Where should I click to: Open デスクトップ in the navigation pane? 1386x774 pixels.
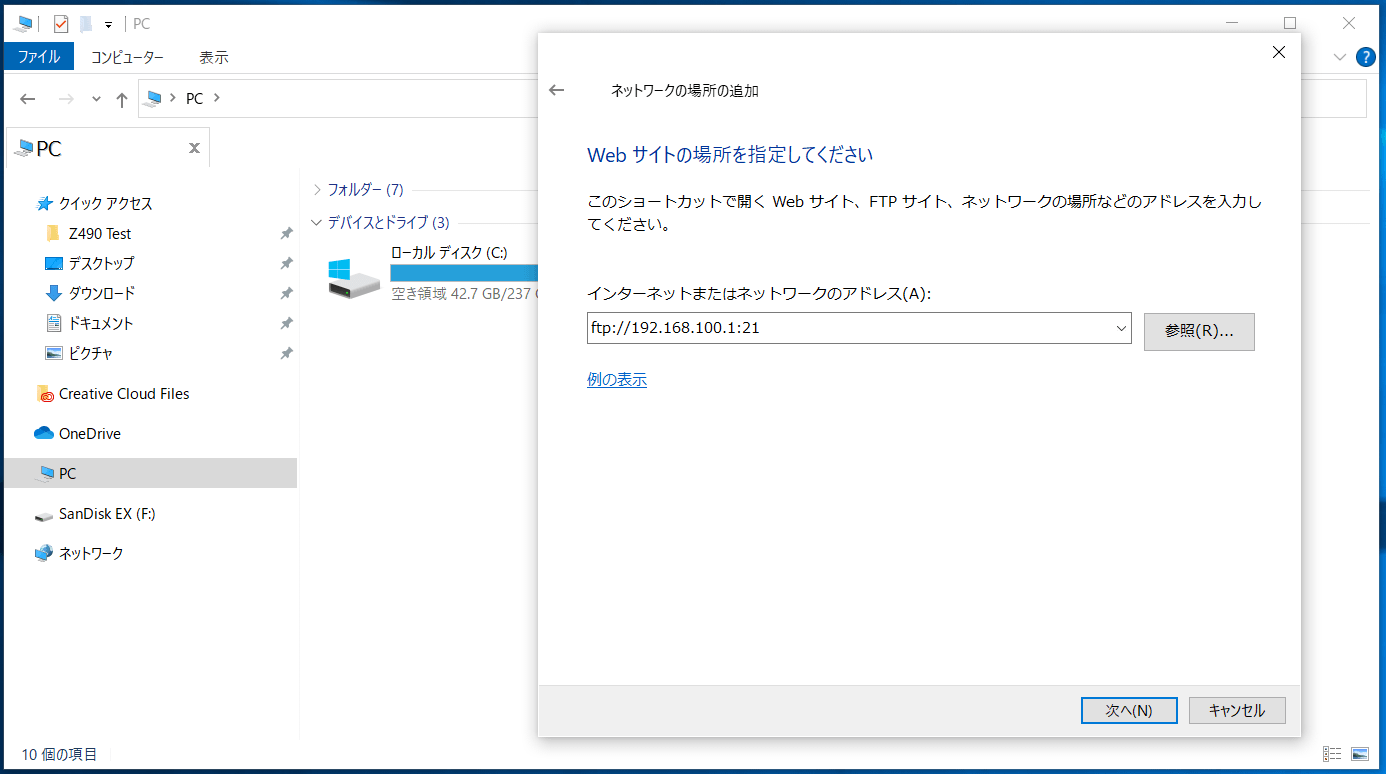click(101, 263)
